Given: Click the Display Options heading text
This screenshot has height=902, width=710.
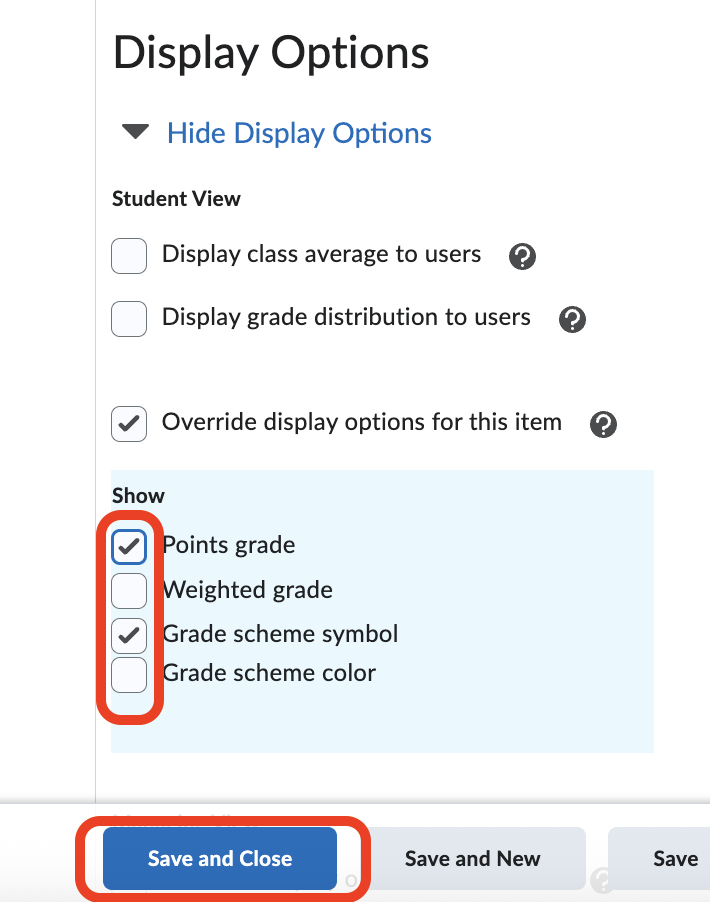Looking at the screenshot, I should (271, 52).
